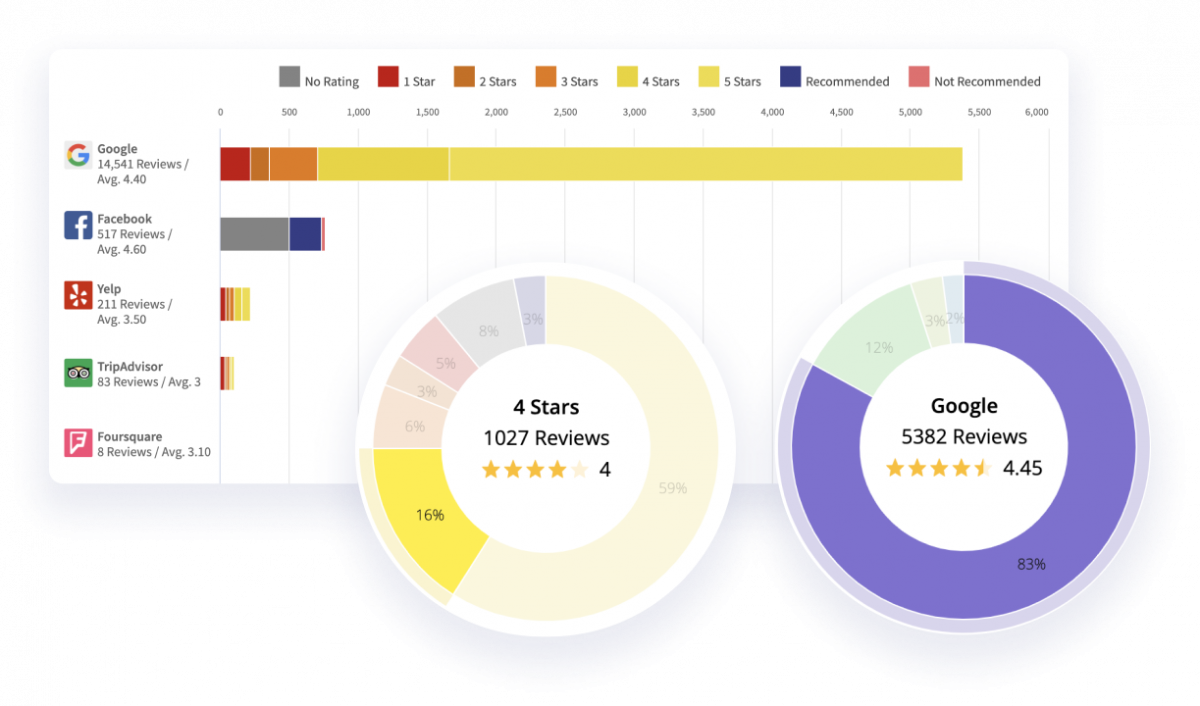Click the star rating row beside 4.45
1200x706 pixels.
pyautogui.click(x=938, y=467)
